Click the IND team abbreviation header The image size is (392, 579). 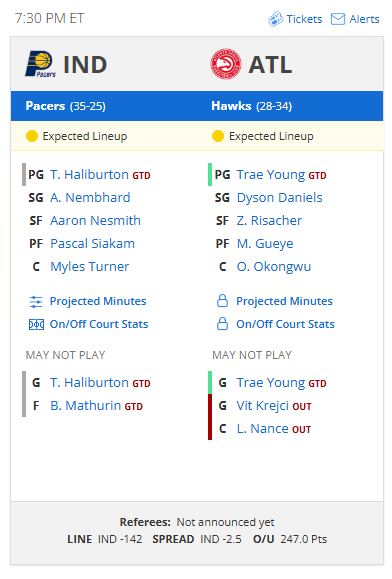(85, 65)
